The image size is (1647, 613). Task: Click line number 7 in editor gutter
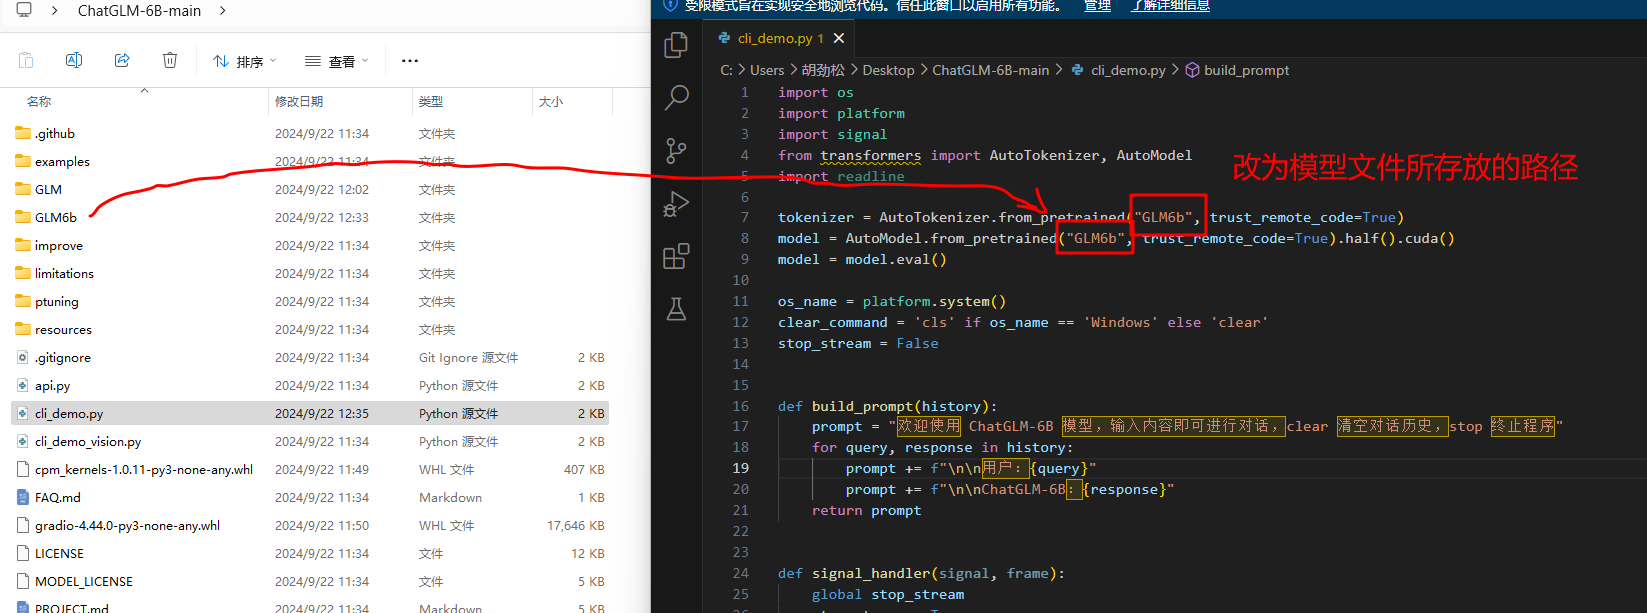[x=744, y=217]
